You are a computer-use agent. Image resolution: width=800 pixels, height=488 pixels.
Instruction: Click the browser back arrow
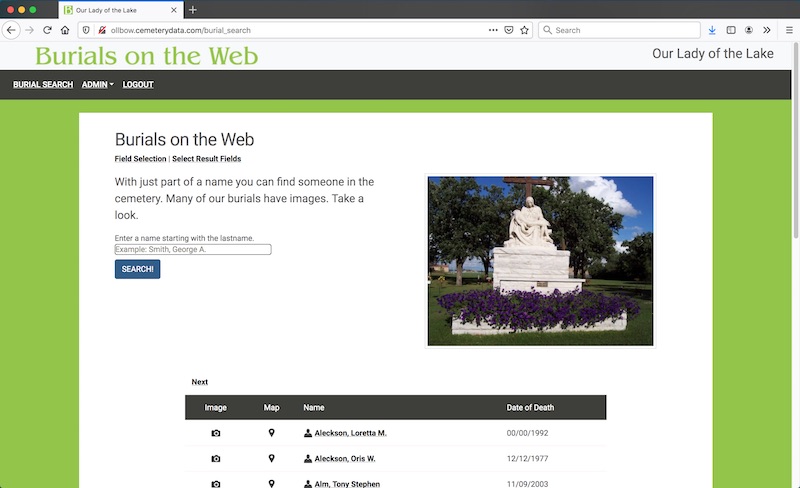[x=11, y=30]
